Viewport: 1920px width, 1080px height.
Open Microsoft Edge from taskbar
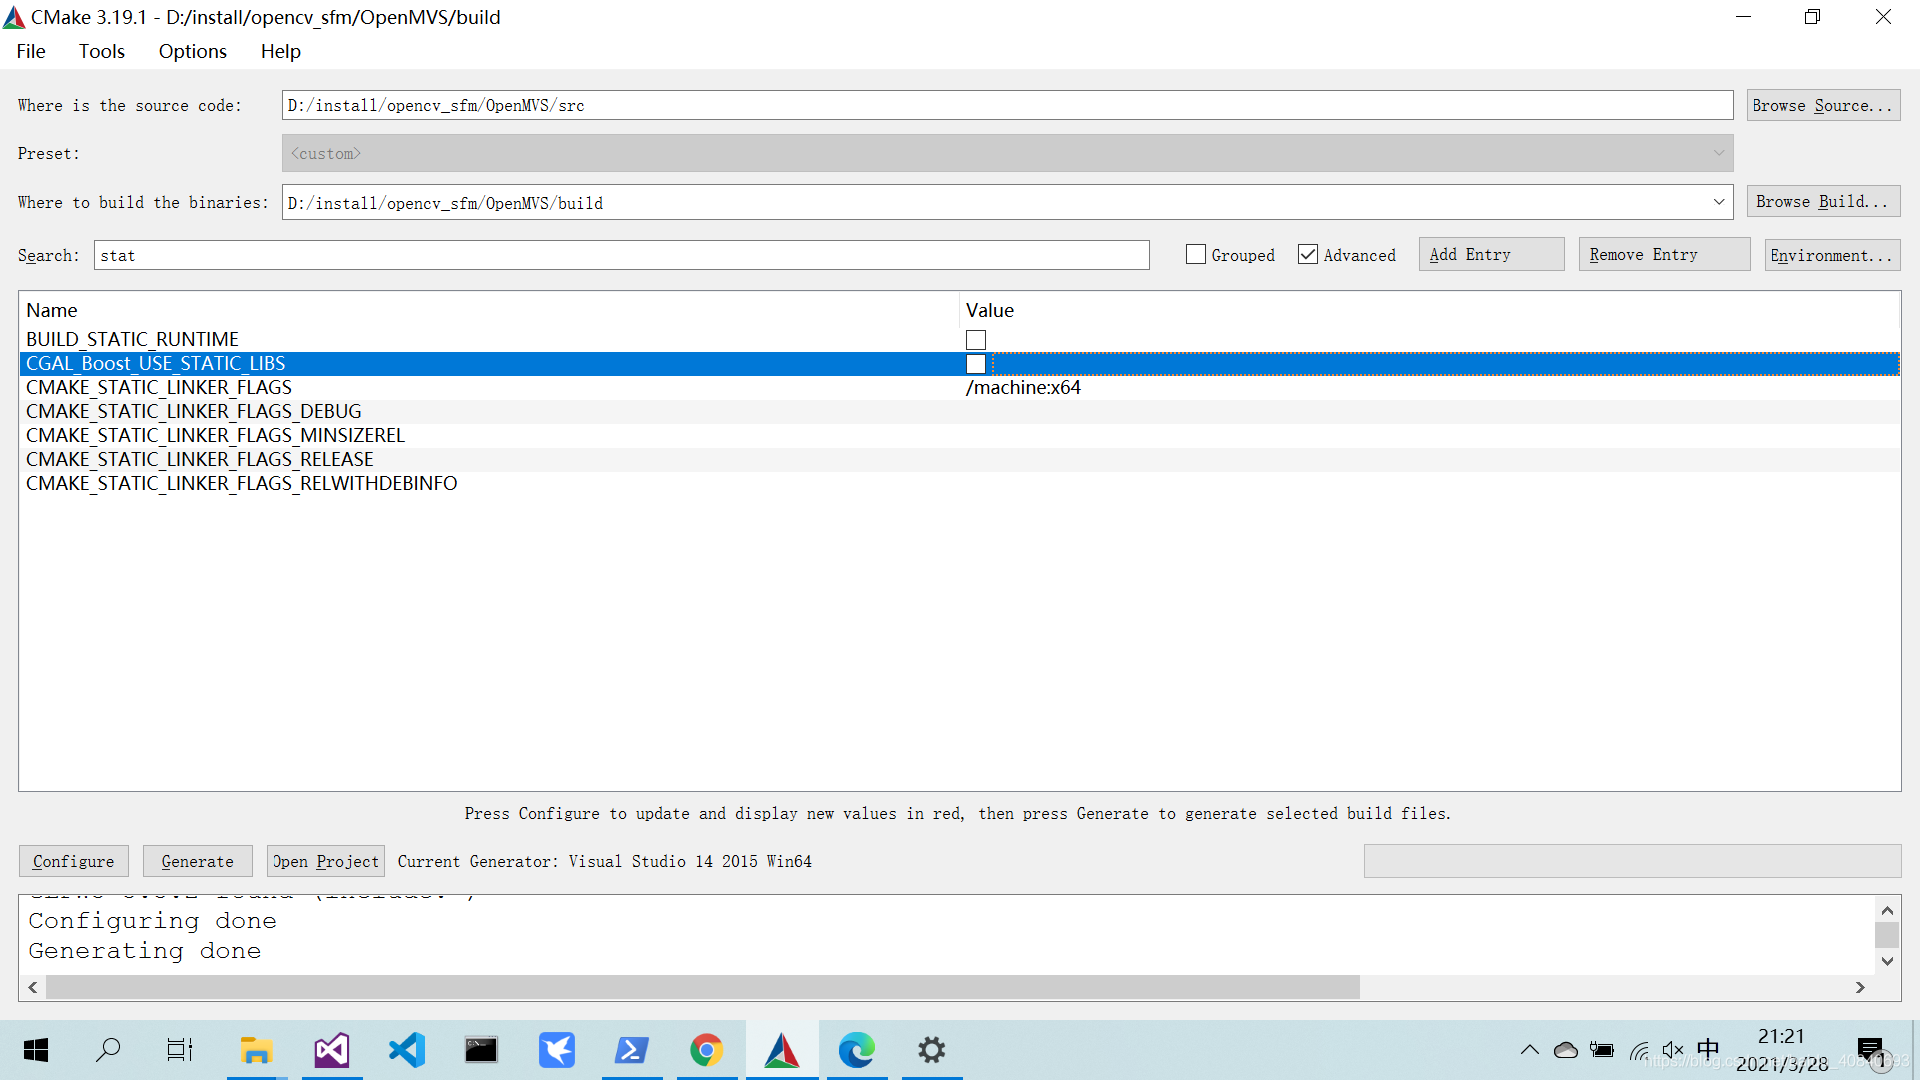coord(857,1050)
